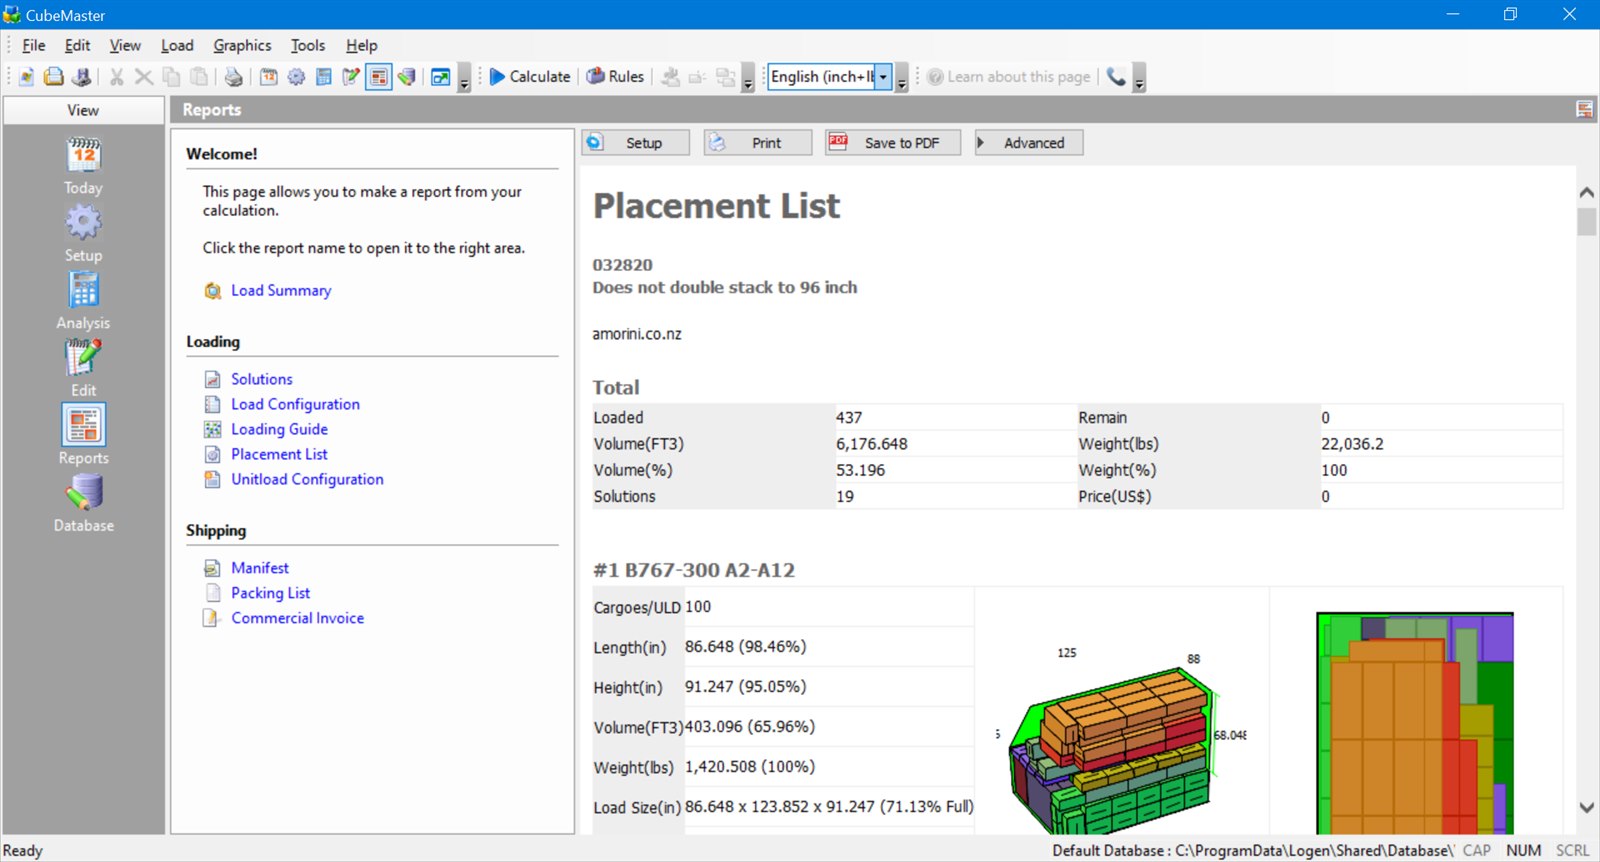The width and height of the screenshot is (1600, 862).
Task: Open the Help menu
Action: click(x=362, y=46)
